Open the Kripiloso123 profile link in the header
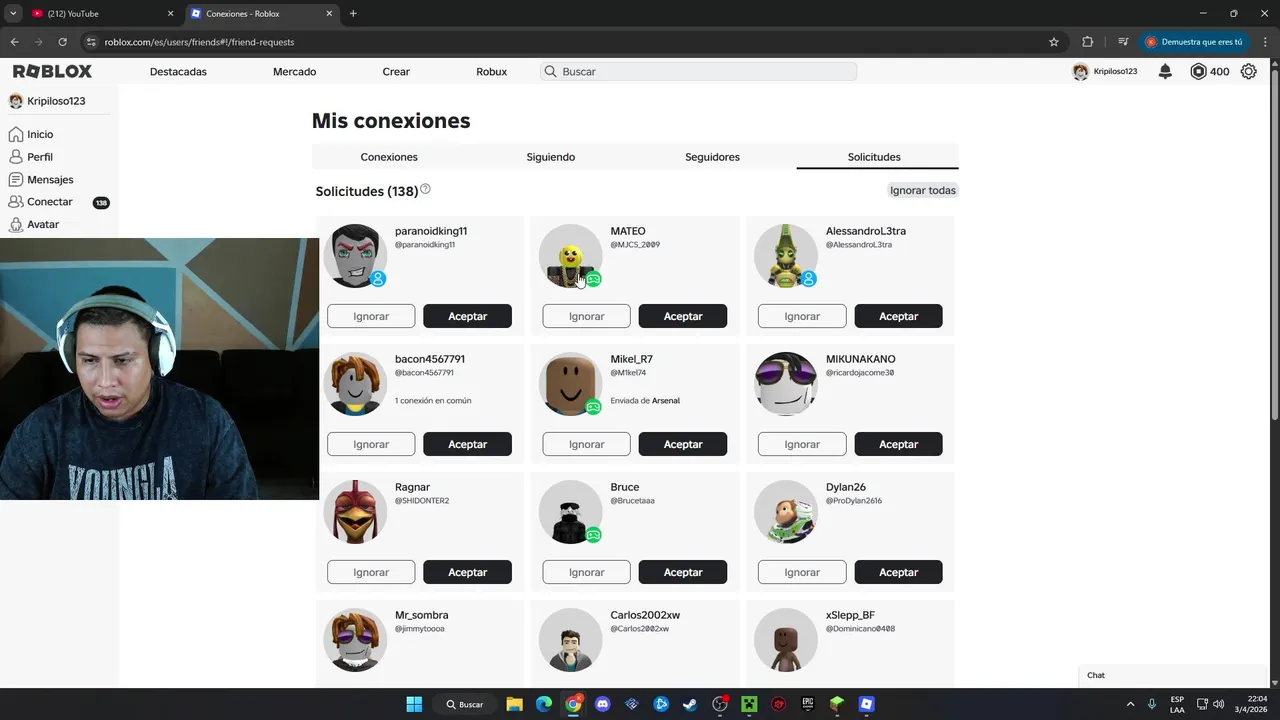The height and width of the screenshot is (720, 1280). [1104, 72]
